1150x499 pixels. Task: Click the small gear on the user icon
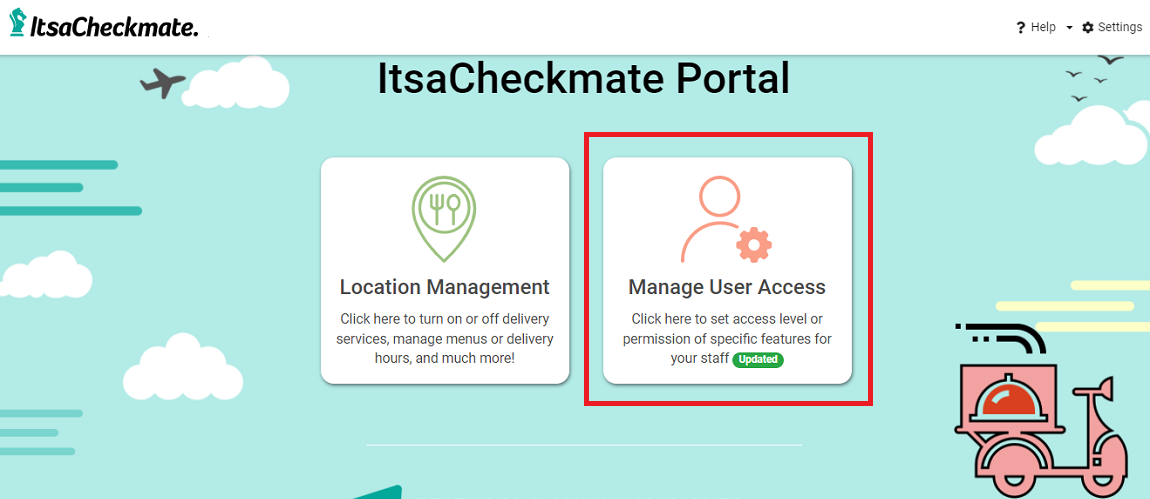click(753, 245)
